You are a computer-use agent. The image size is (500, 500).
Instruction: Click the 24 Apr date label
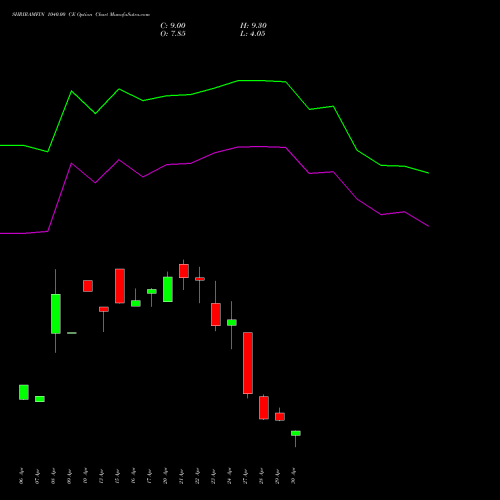point(229,476)
